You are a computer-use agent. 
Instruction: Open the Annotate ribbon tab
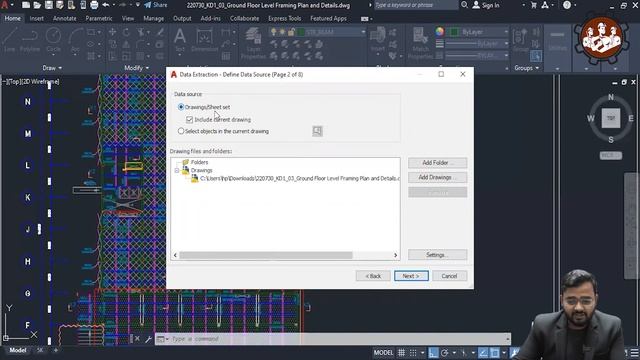click(x=64, y=18)
